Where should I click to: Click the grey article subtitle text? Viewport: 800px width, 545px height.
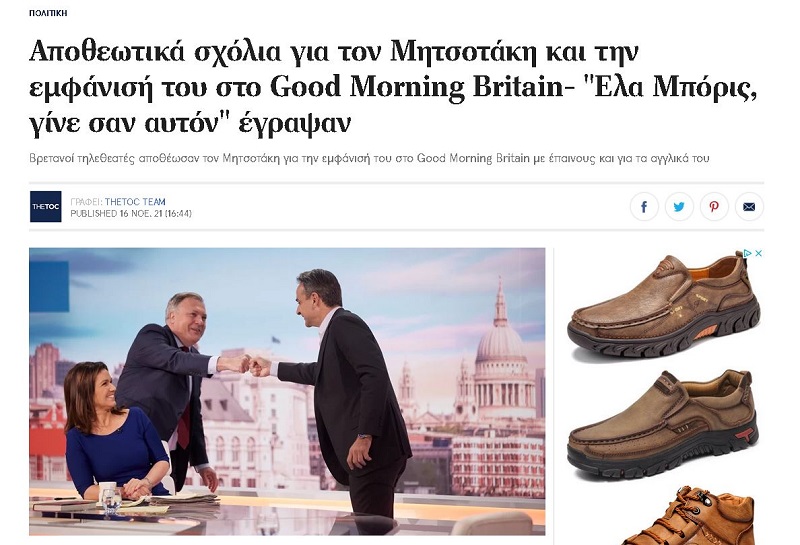click(369, 158)
